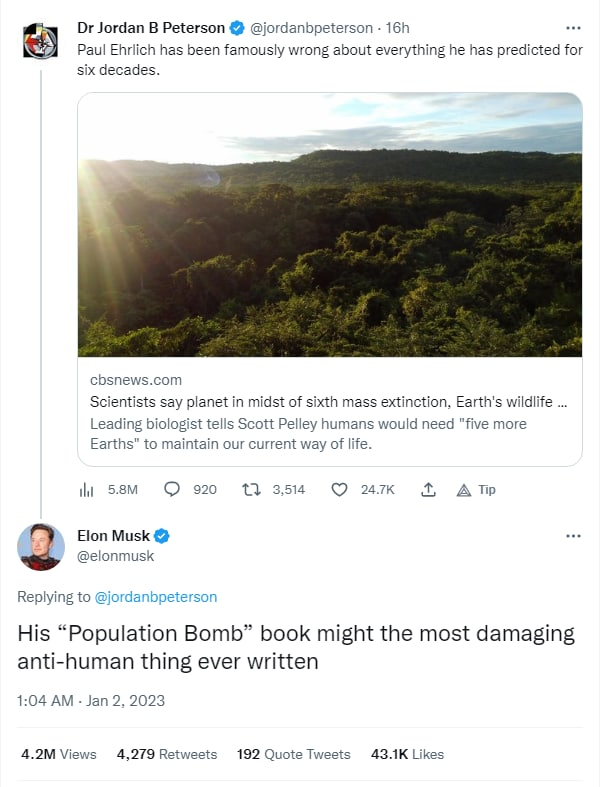Click Jordan Peterson's verified badge
Viewport: 600px width, 787px height.
(x=237, y=28)
